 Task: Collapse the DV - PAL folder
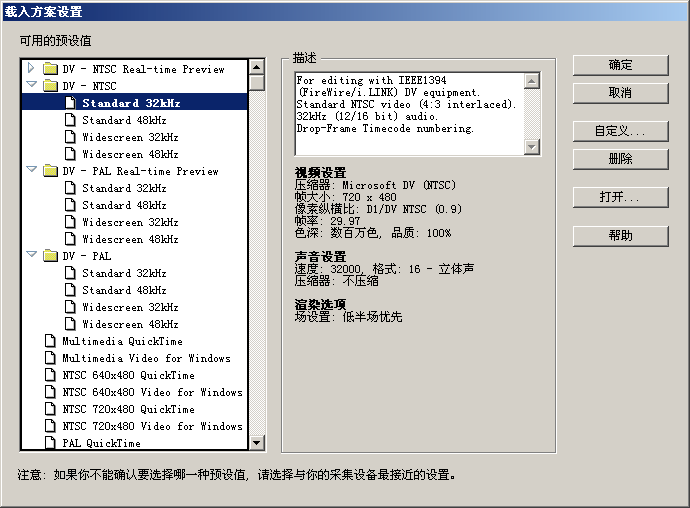click(x=31, y=254)
